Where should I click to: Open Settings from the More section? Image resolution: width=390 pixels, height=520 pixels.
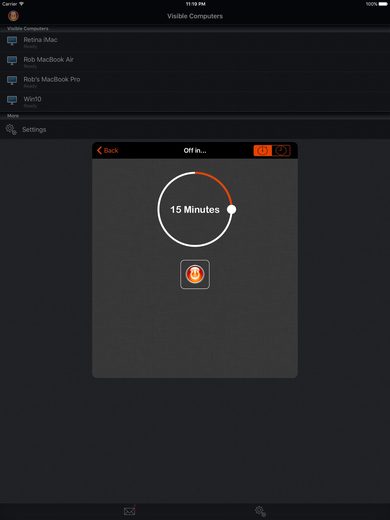click(195, 129)
